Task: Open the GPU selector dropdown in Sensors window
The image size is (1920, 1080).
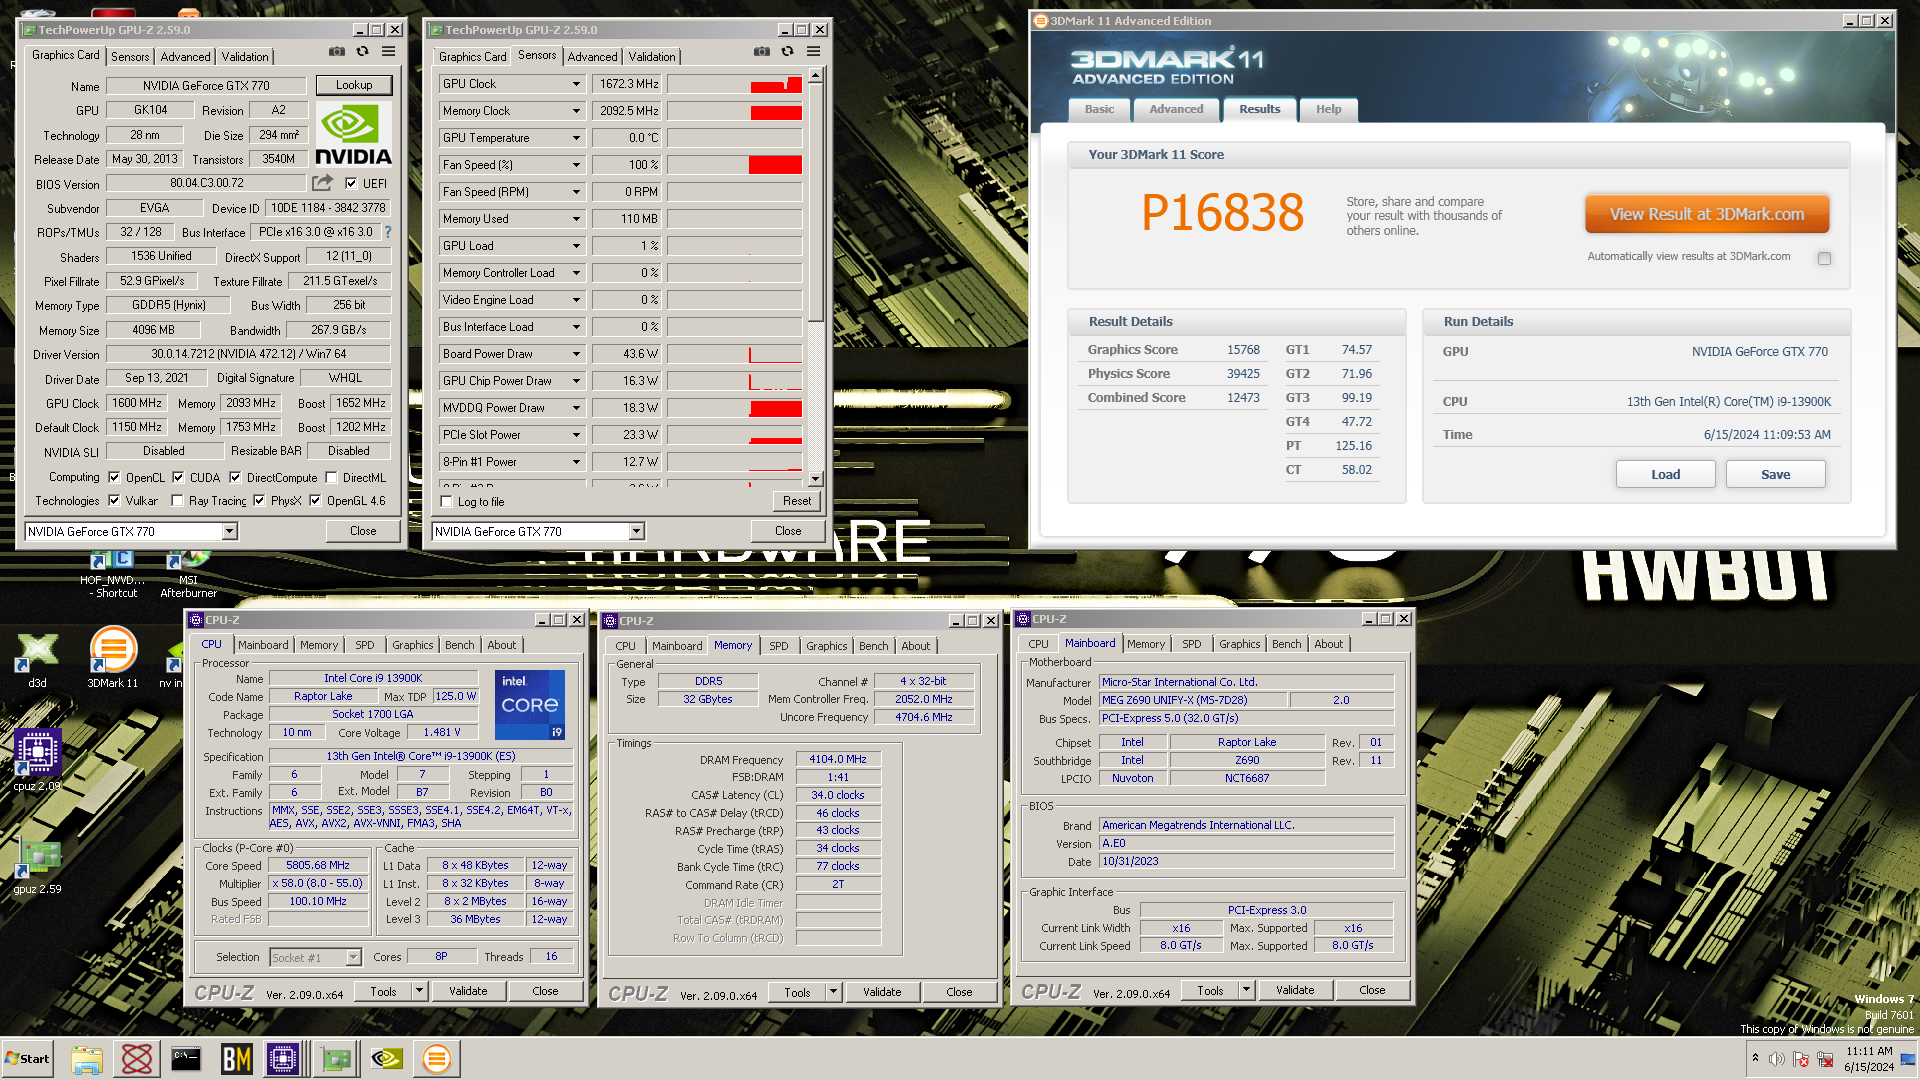Action: click(636, 531)
